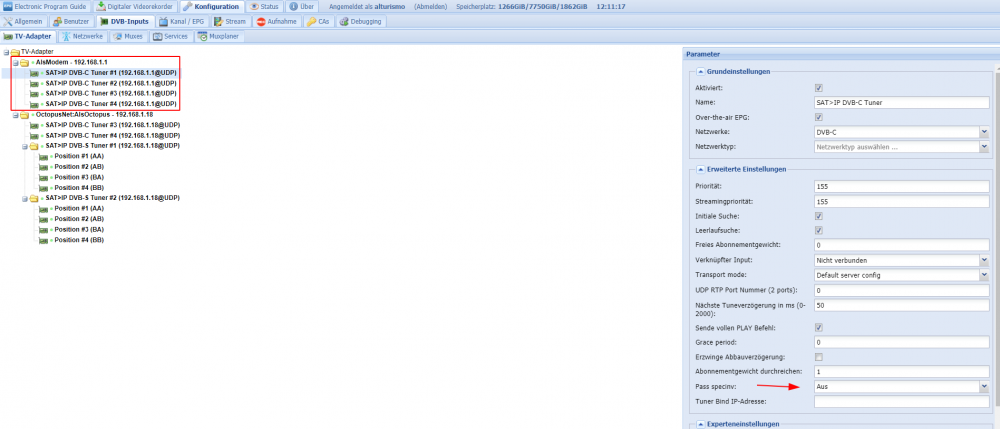Click tuner card icon of DVB-C Tuner #4 (192.168.1.1)
The height and width of the screenshot is (429, 1000).
pos(34,104)
